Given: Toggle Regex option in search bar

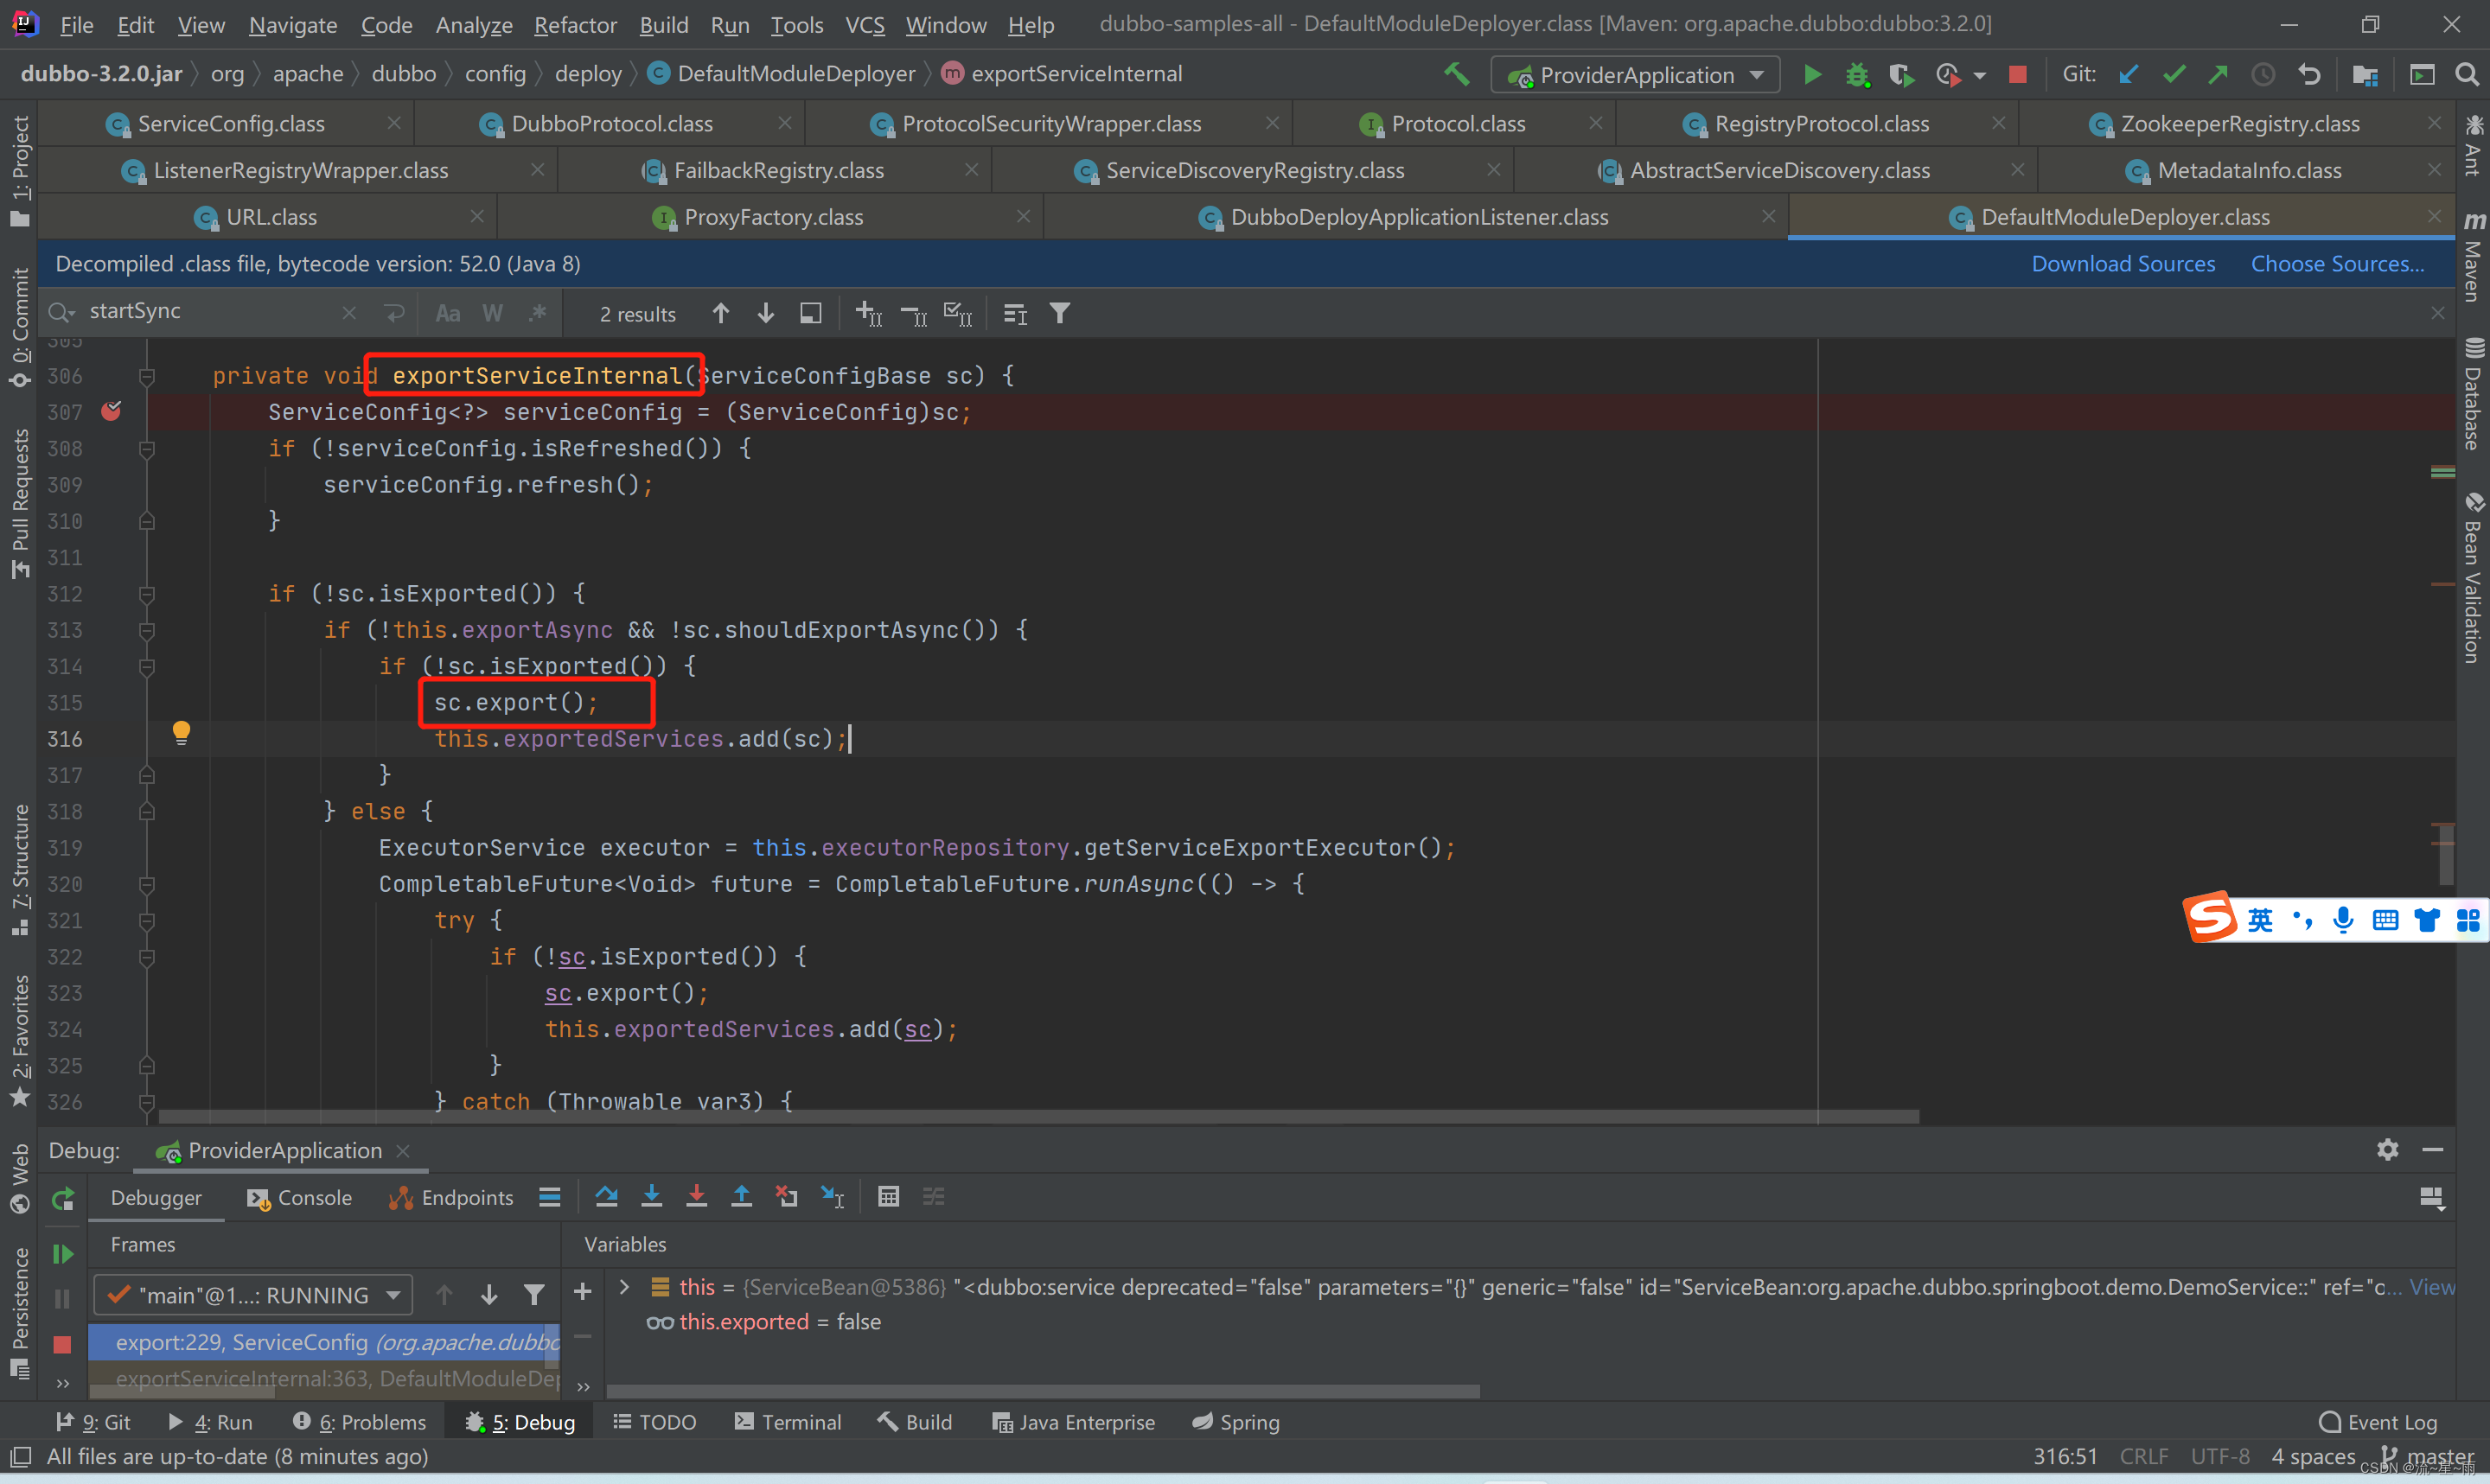Looking at the screenshot, I should pyautogui.click(x=537, y=314).
